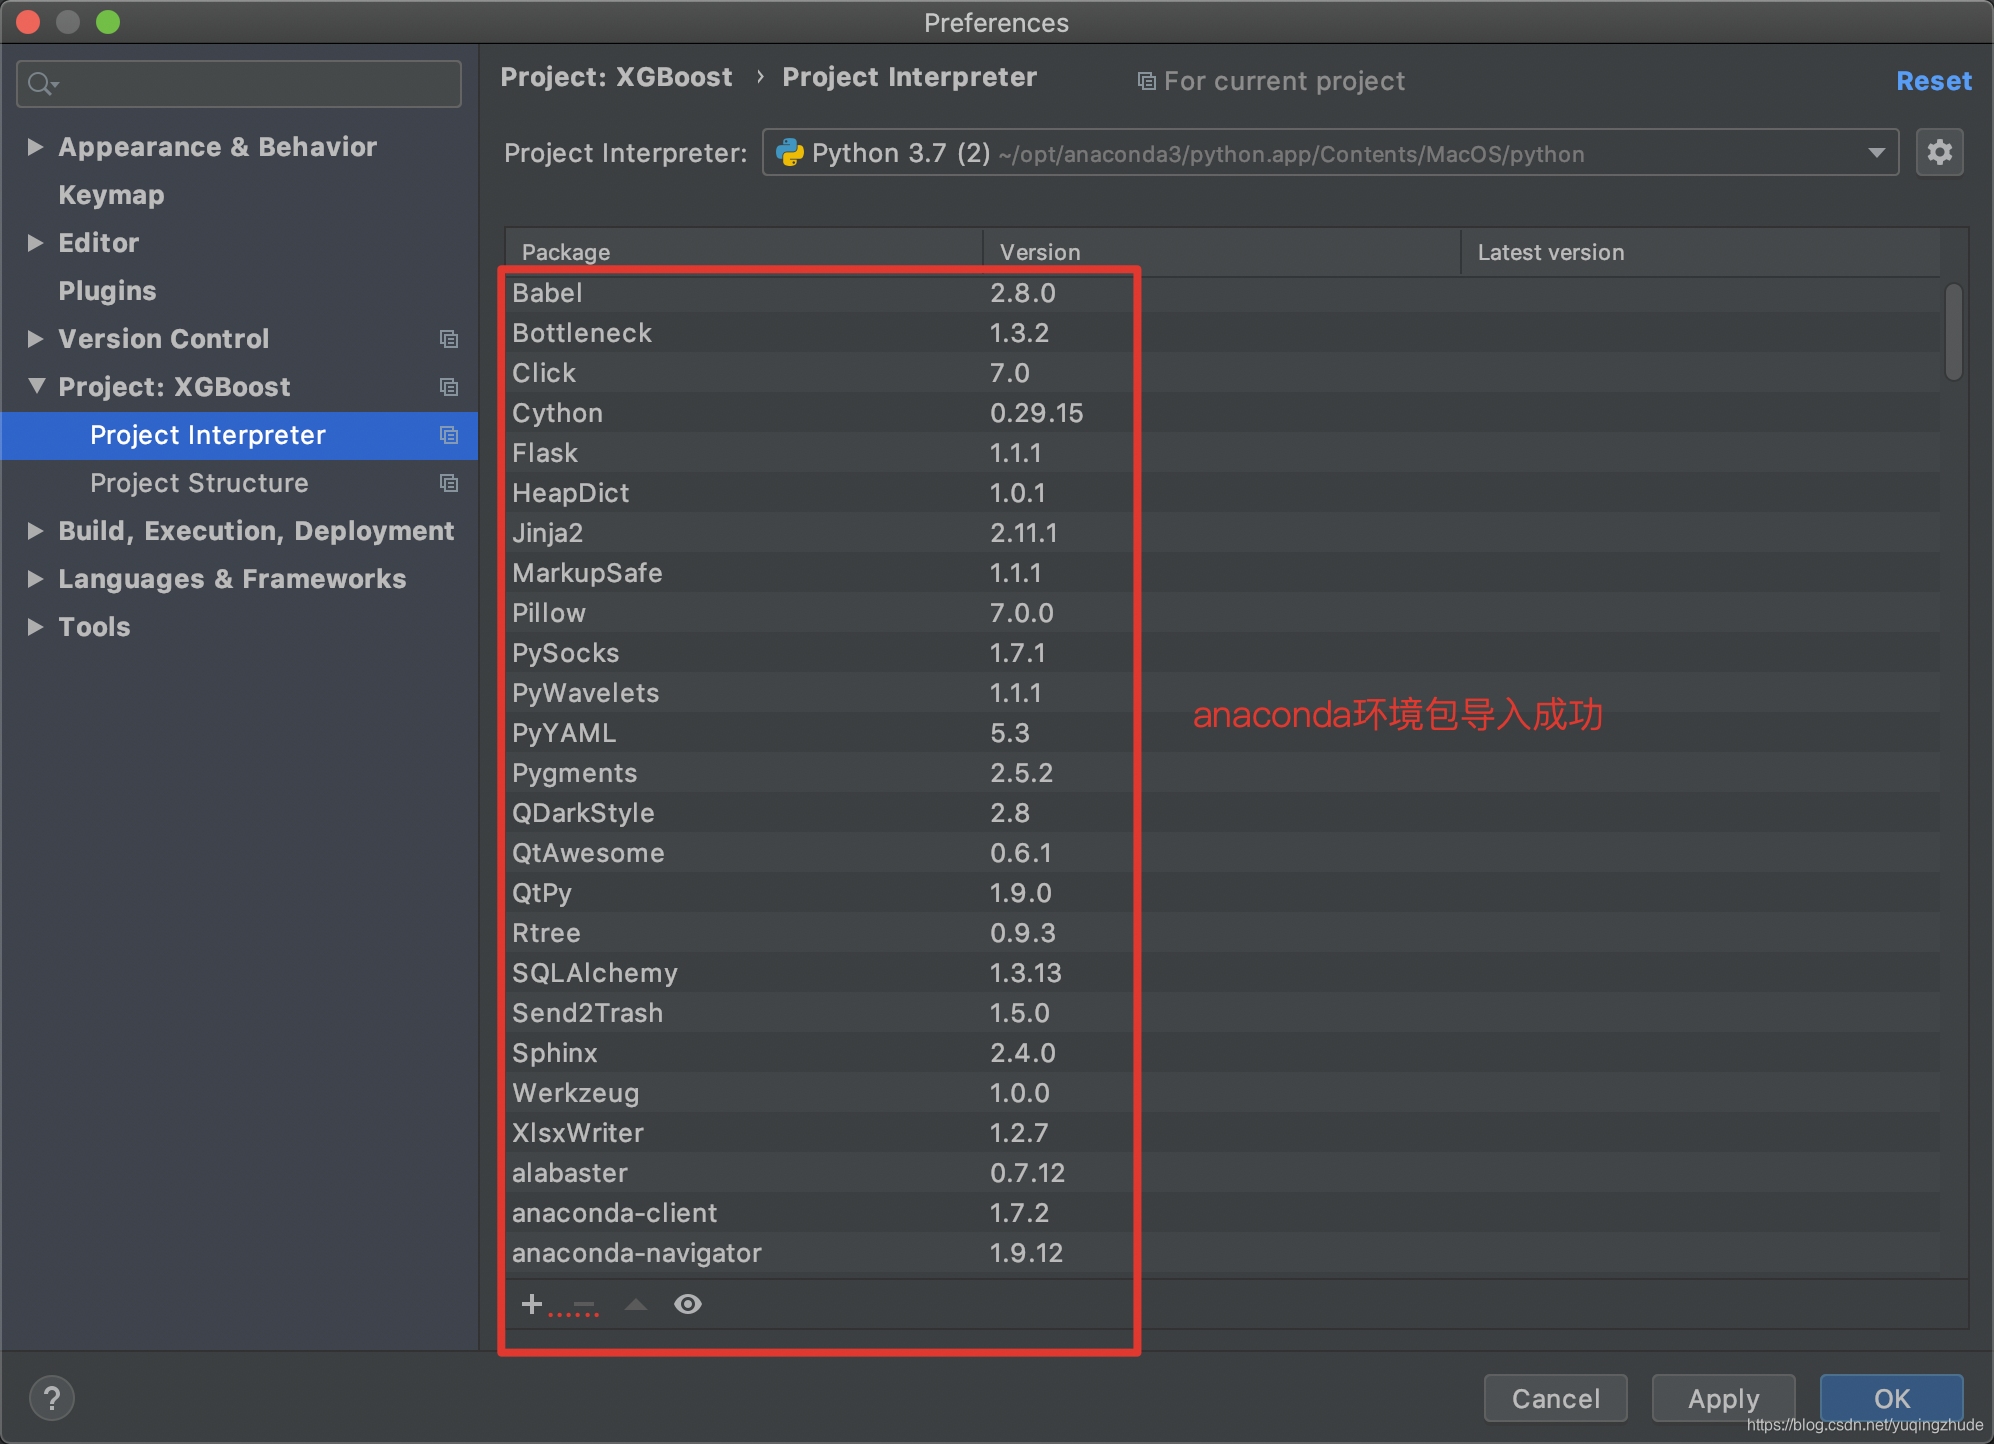The height and width of the screenshot is (1444, 1994).
Task: Expand the Tools section
Action: 35,627
